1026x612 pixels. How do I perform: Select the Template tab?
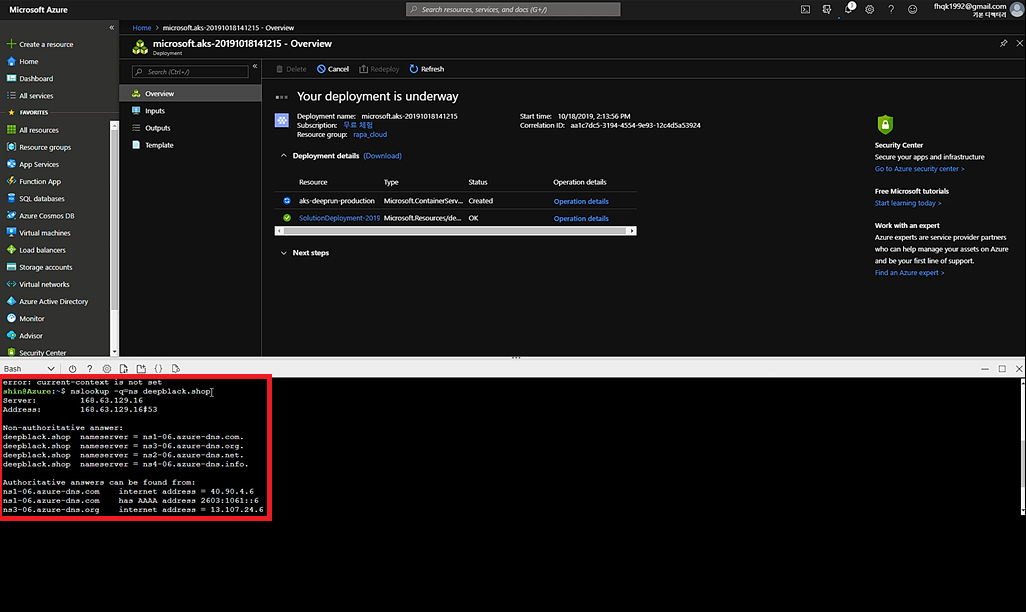pyautogui.click(x=190, y=145)
